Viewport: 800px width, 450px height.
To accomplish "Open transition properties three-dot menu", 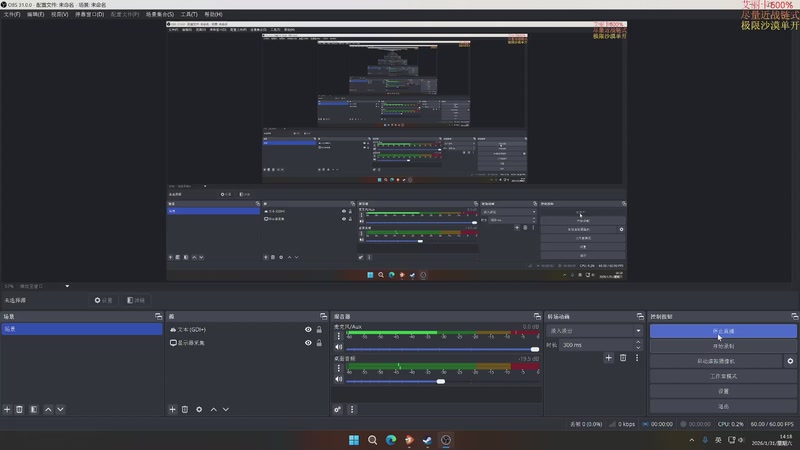I will [x=637, y=358].
